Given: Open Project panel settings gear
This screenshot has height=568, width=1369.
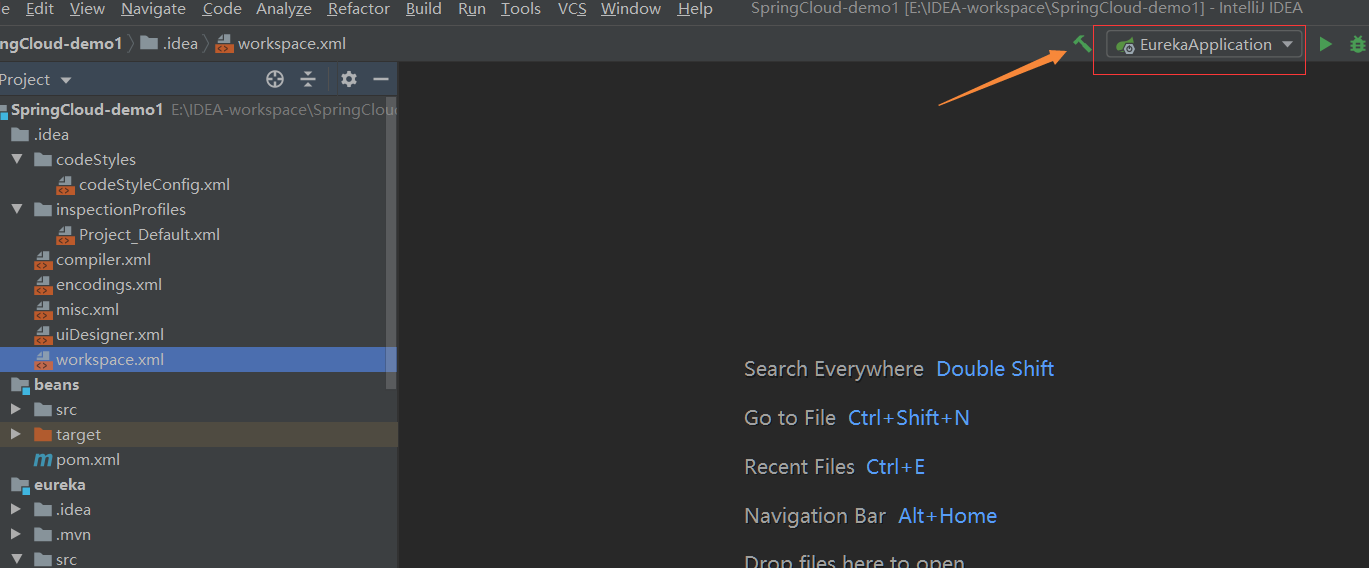Looking at the screenshot, I should click(348, 79).
